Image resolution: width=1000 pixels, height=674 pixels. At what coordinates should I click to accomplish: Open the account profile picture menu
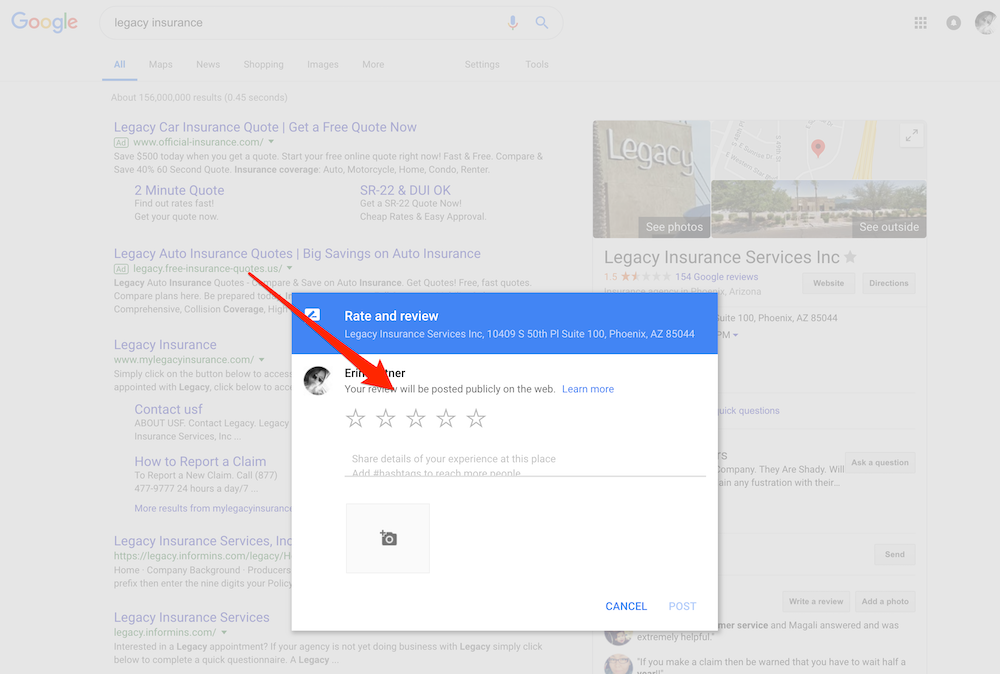pos(986,22)
